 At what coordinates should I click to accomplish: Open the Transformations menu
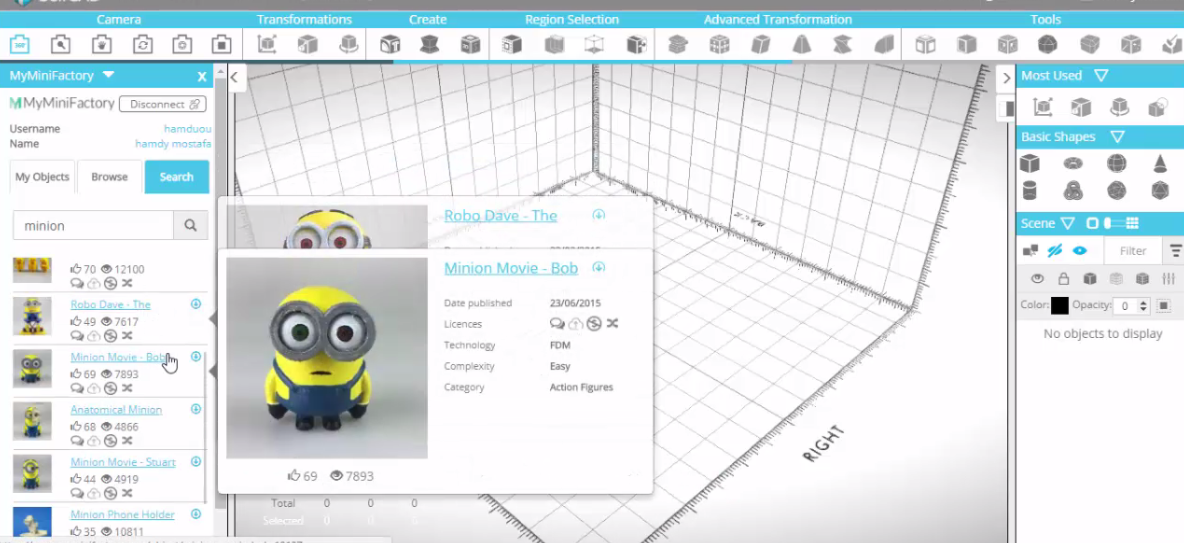[x=304, y=20]
